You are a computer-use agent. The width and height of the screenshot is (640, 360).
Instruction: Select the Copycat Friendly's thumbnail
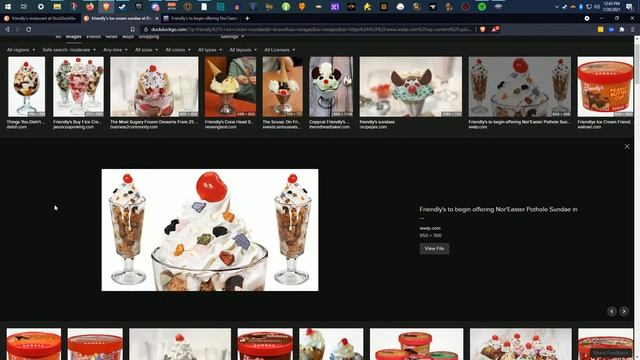pyautogui.click(x=331, y=87)
